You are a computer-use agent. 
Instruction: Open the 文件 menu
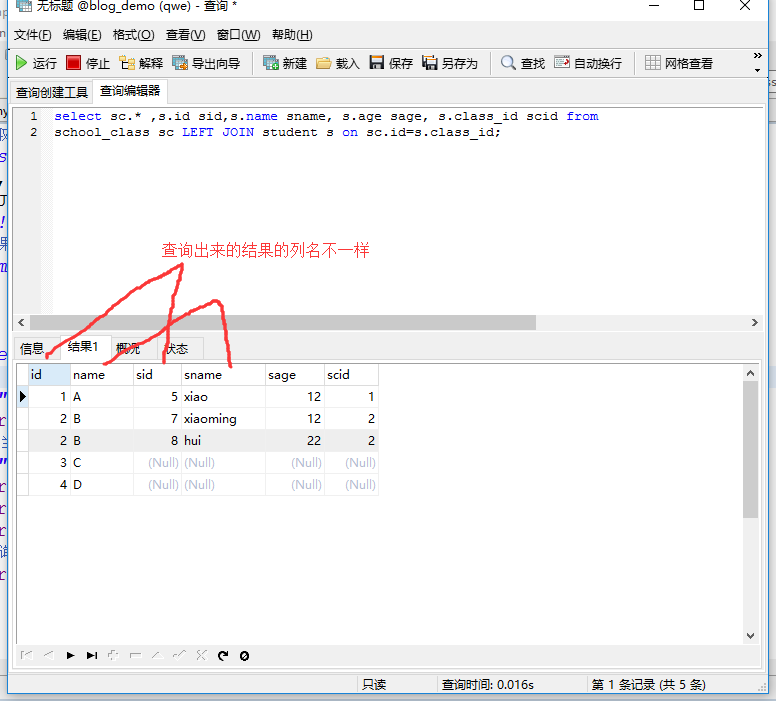[x=32, y=35]
